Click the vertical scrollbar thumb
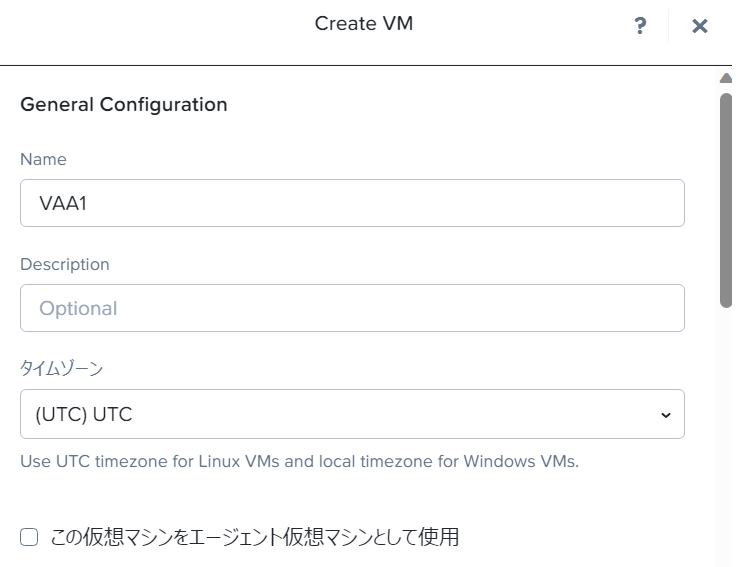Image resolution: width=752 pixels, height=567 pixels. tap(726, 200)
